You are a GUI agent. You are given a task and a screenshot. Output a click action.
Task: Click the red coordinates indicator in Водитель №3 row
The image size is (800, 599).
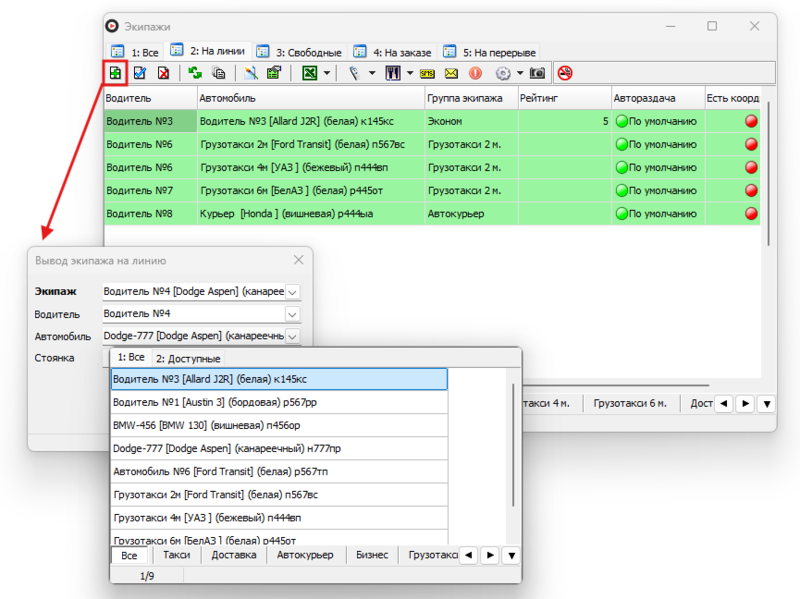pyautogui.click(x=751, y=121)
